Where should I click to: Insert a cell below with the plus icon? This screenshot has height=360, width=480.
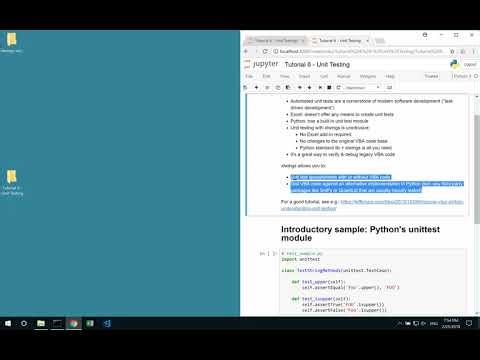pyautogui.click(x=256, y=87)
